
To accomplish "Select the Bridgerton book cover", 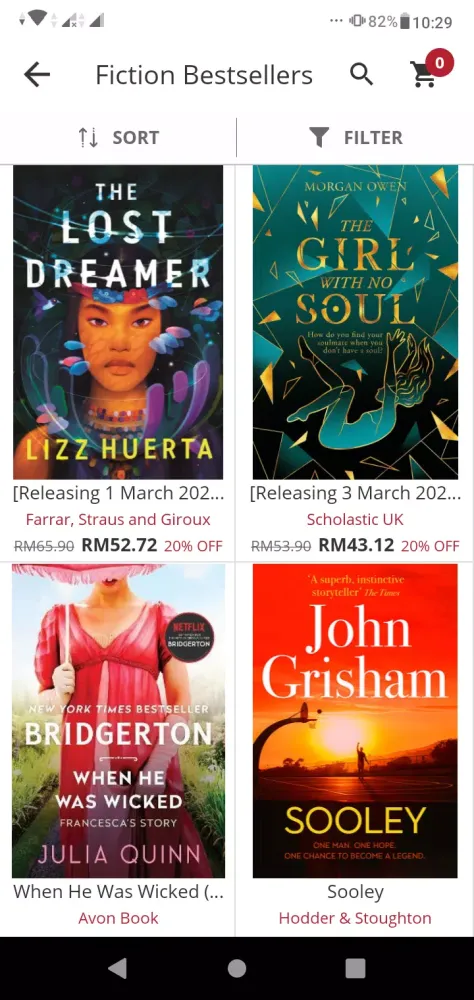I will point(118,721).
